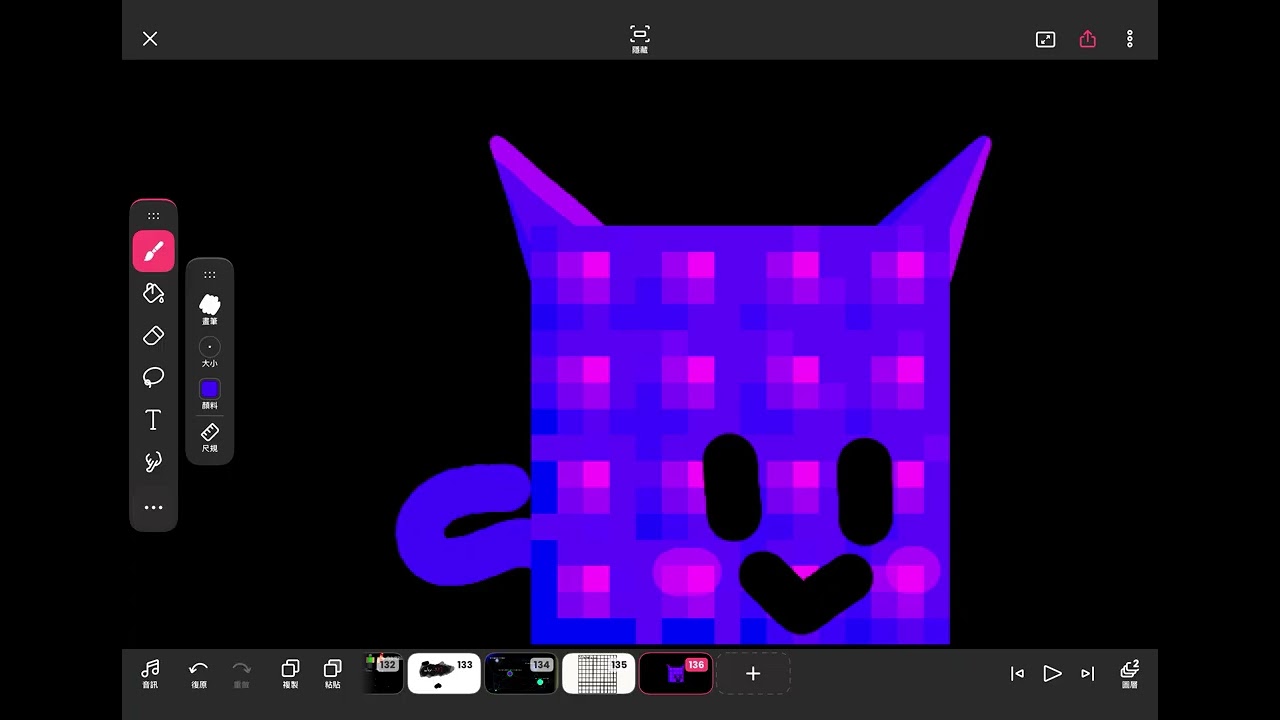Image resolution: width=1280 pixels, height=720 pixels.
Task: Open the brush type picker
Action: (209, 308)
